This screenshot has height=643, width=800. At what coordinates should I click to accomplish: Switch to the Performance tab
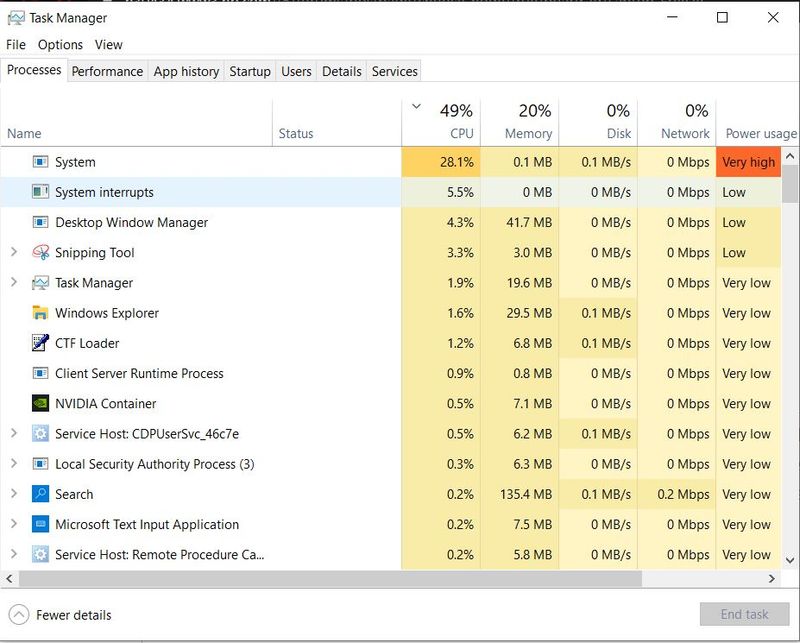(107, 71)
